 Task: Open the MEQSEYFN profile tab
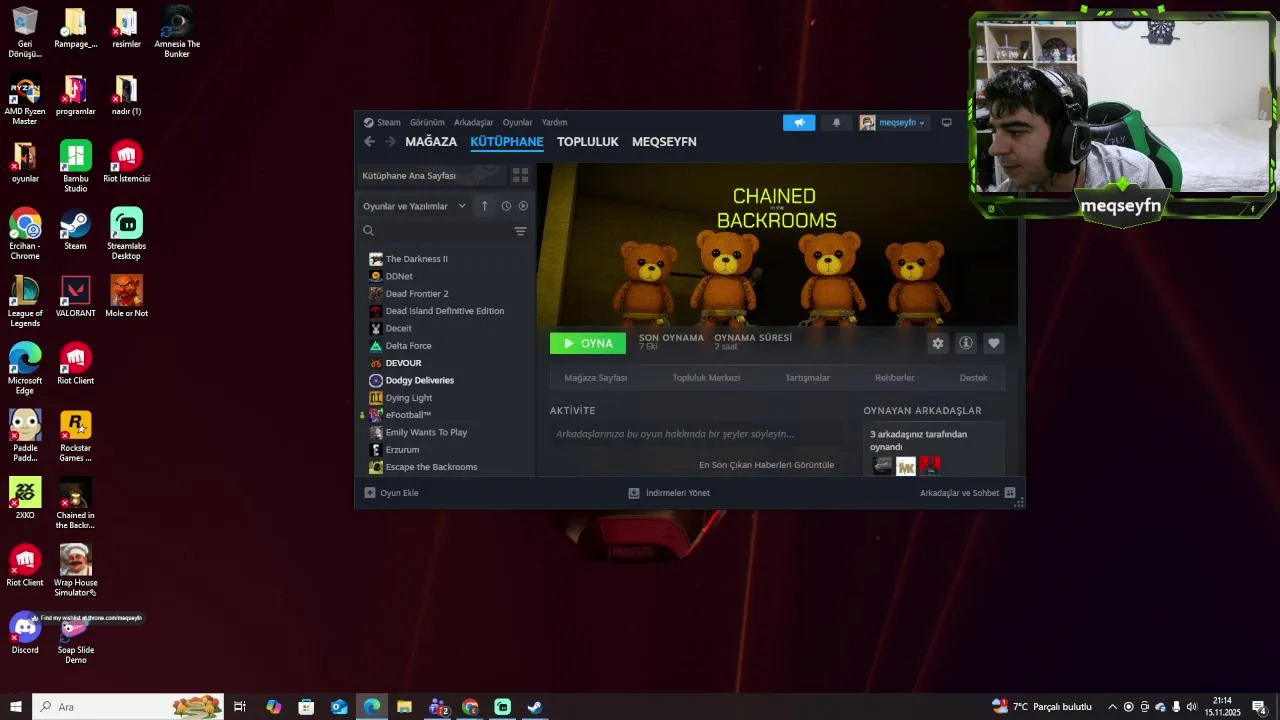point(664,142)
